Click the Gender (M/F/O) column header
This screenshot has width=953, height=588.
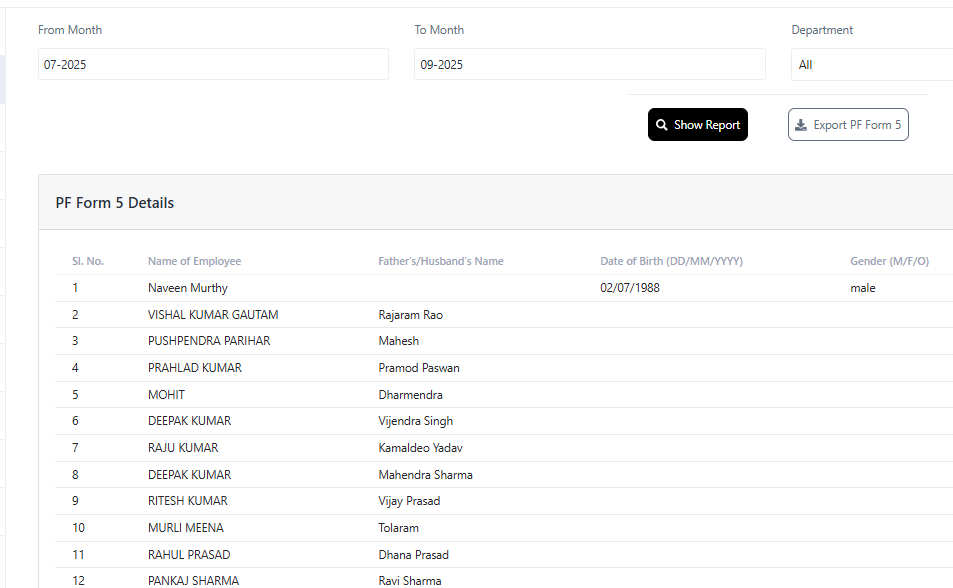click(889, 261)
